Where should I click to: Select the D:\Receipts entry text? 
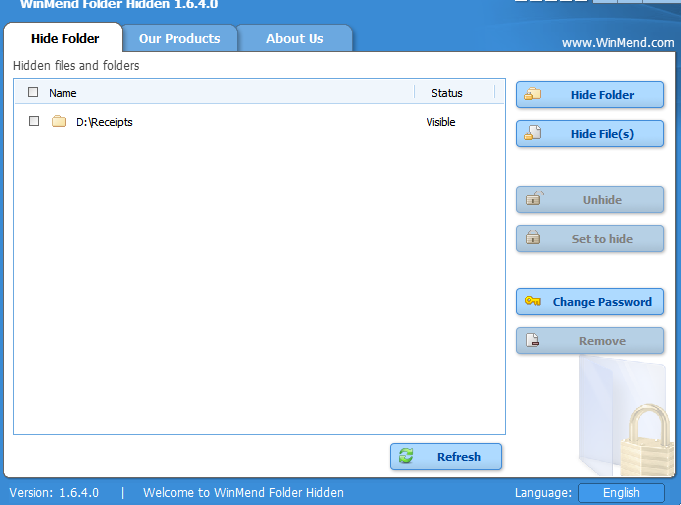pos(104,122)
